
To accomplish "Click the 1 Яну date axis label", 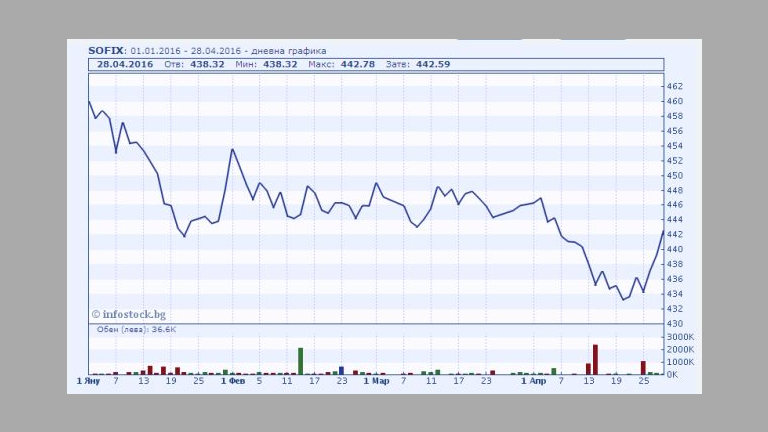I will [x=89, y=381].
